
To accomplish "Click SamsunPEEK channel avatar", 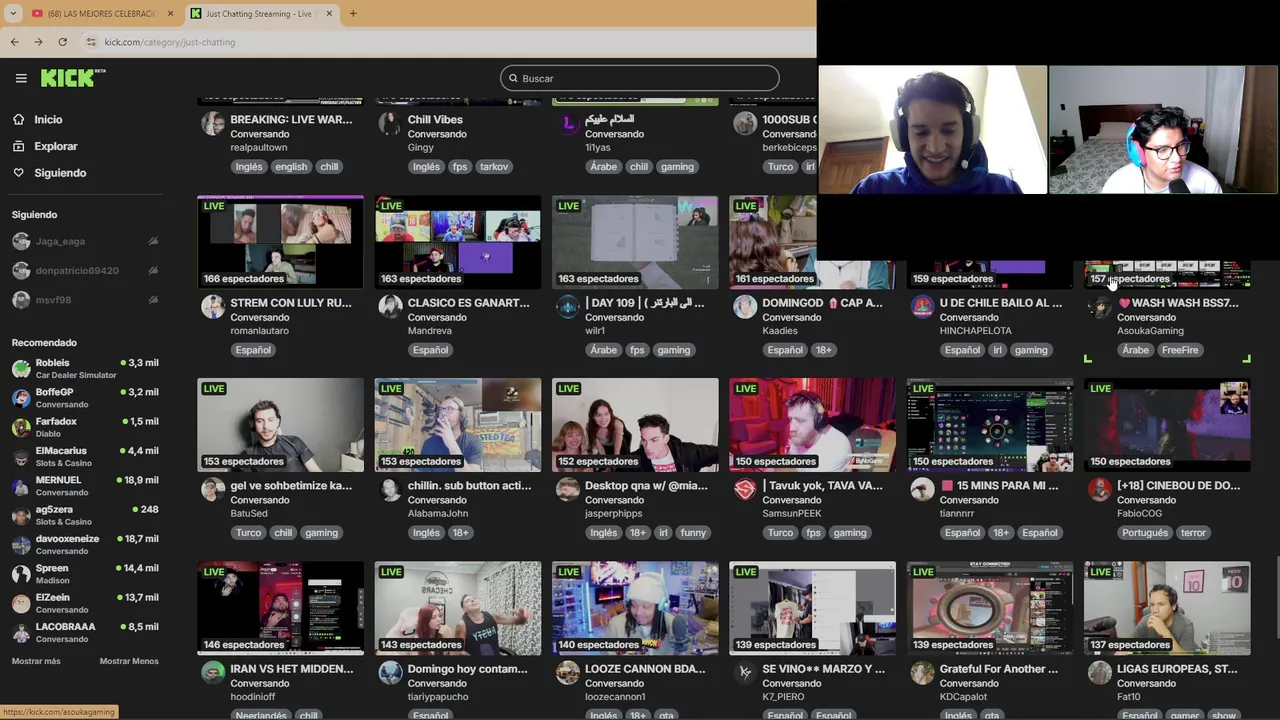I will 745,489.
